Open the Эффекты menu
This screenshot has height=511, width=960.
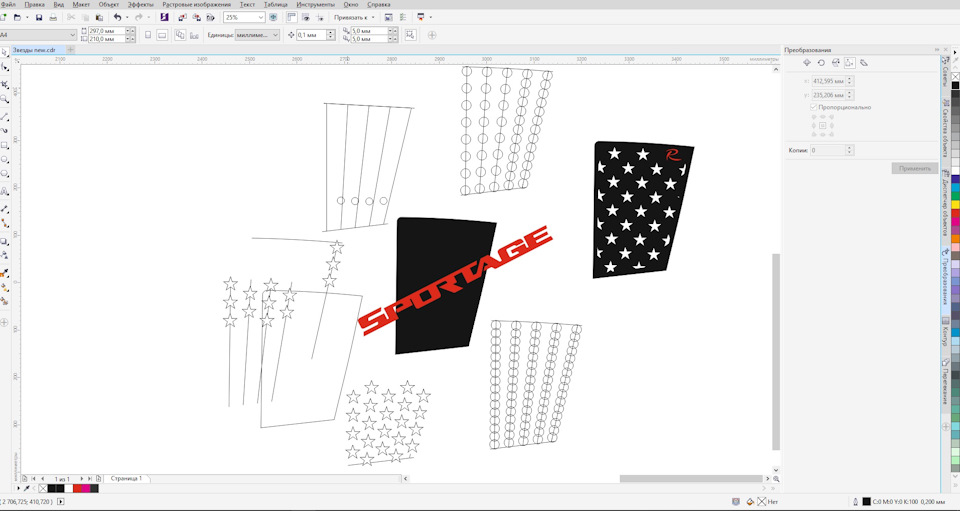point(141,4)
